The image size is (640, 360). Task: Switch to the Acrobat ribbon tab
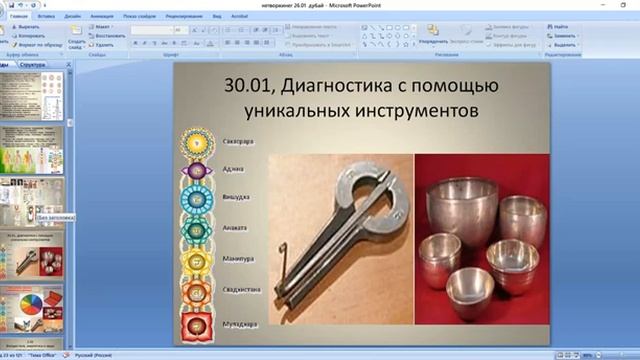pos(240,16)
